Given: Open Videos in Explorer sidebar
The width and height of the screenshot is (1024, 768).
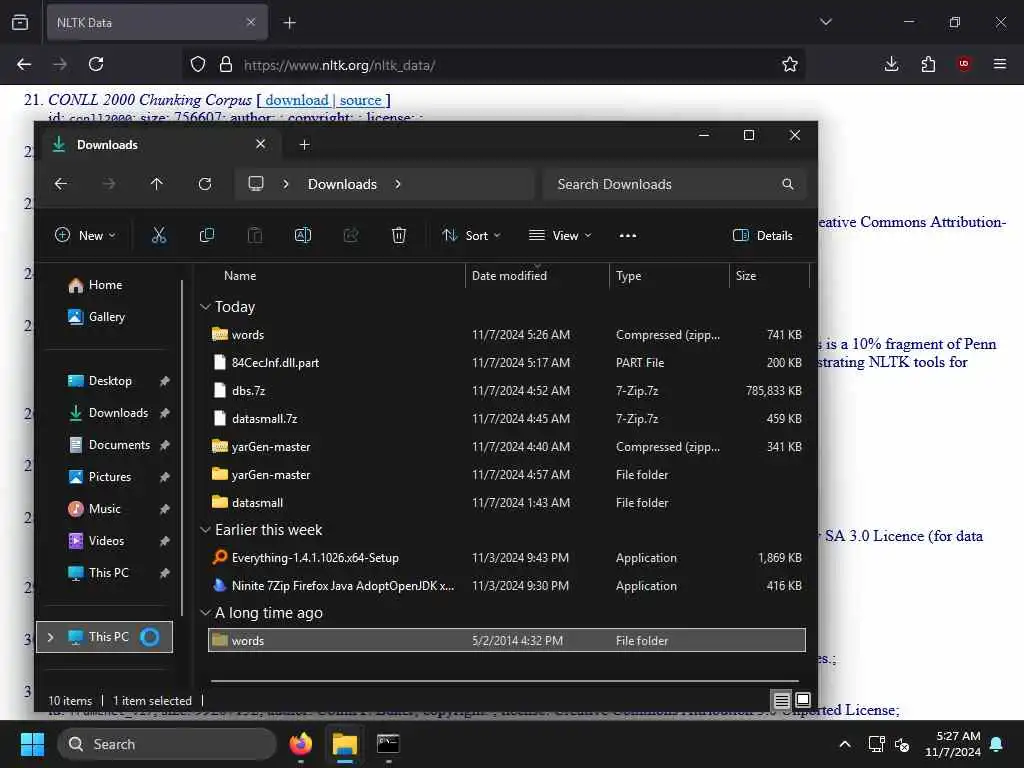Looking at the screenshot, I should (96, 541).
